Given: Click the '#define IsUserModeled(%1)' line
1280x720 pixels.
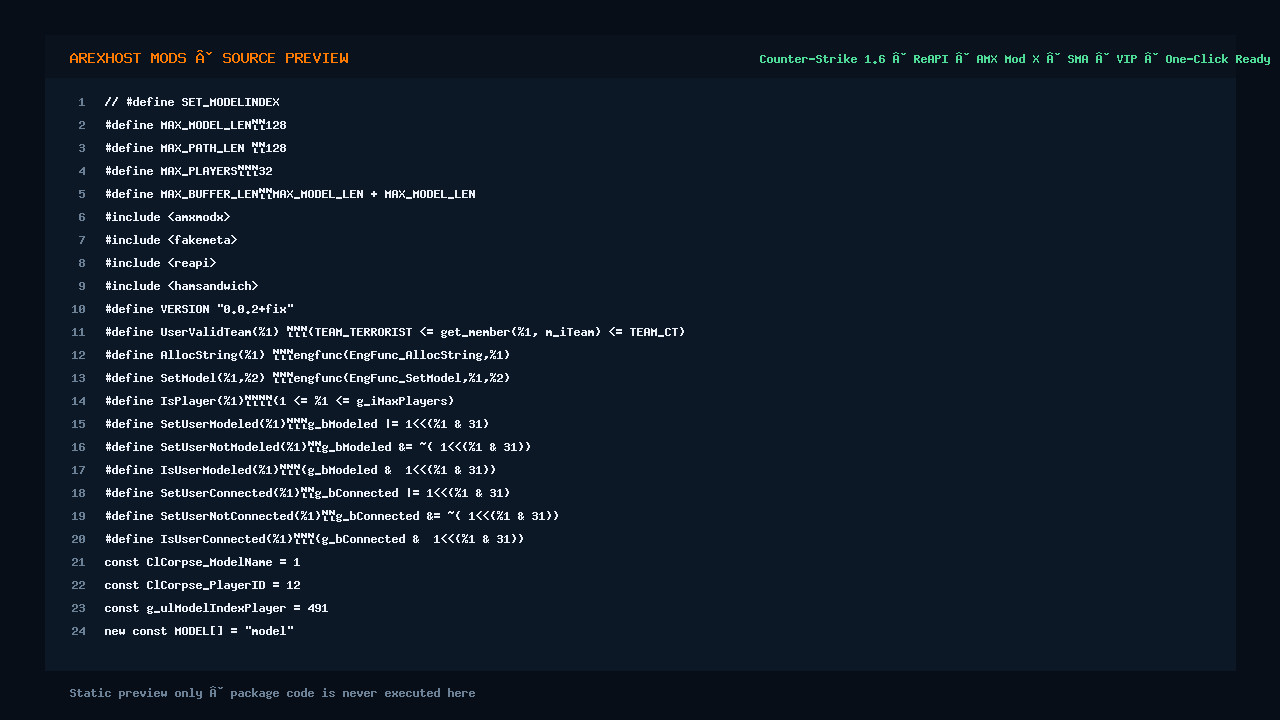Looking at the screenshot, I should [300, 470].
